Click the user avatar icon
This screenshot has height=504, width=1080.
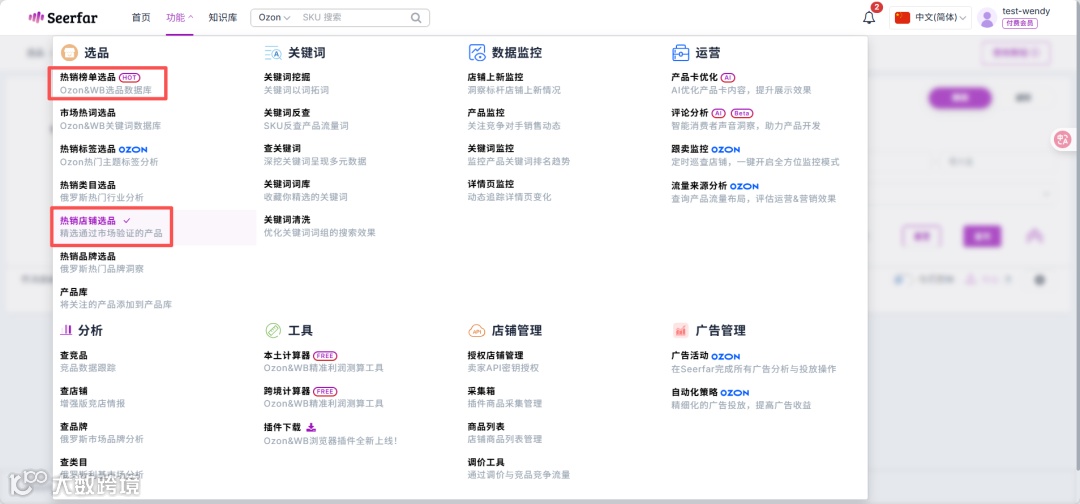(987, 18)
